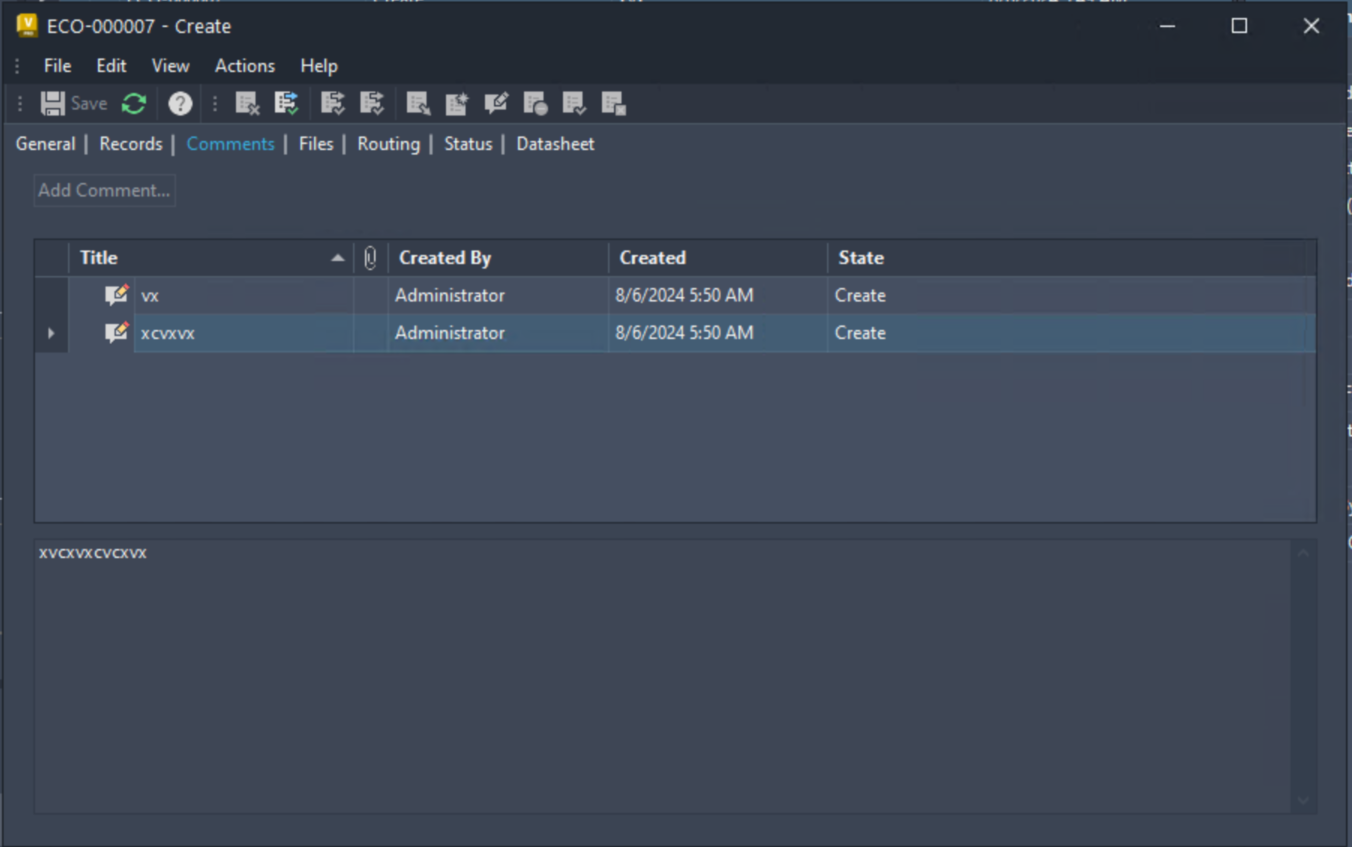Refresh the change order with the green refresh icon
Screen dimensions: 1352x847
[133, 103]
